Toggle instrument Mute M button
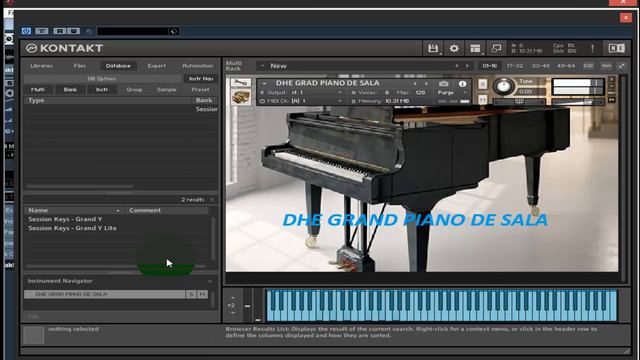The height and width of the screenshot is (360, 640). [482, 99]
